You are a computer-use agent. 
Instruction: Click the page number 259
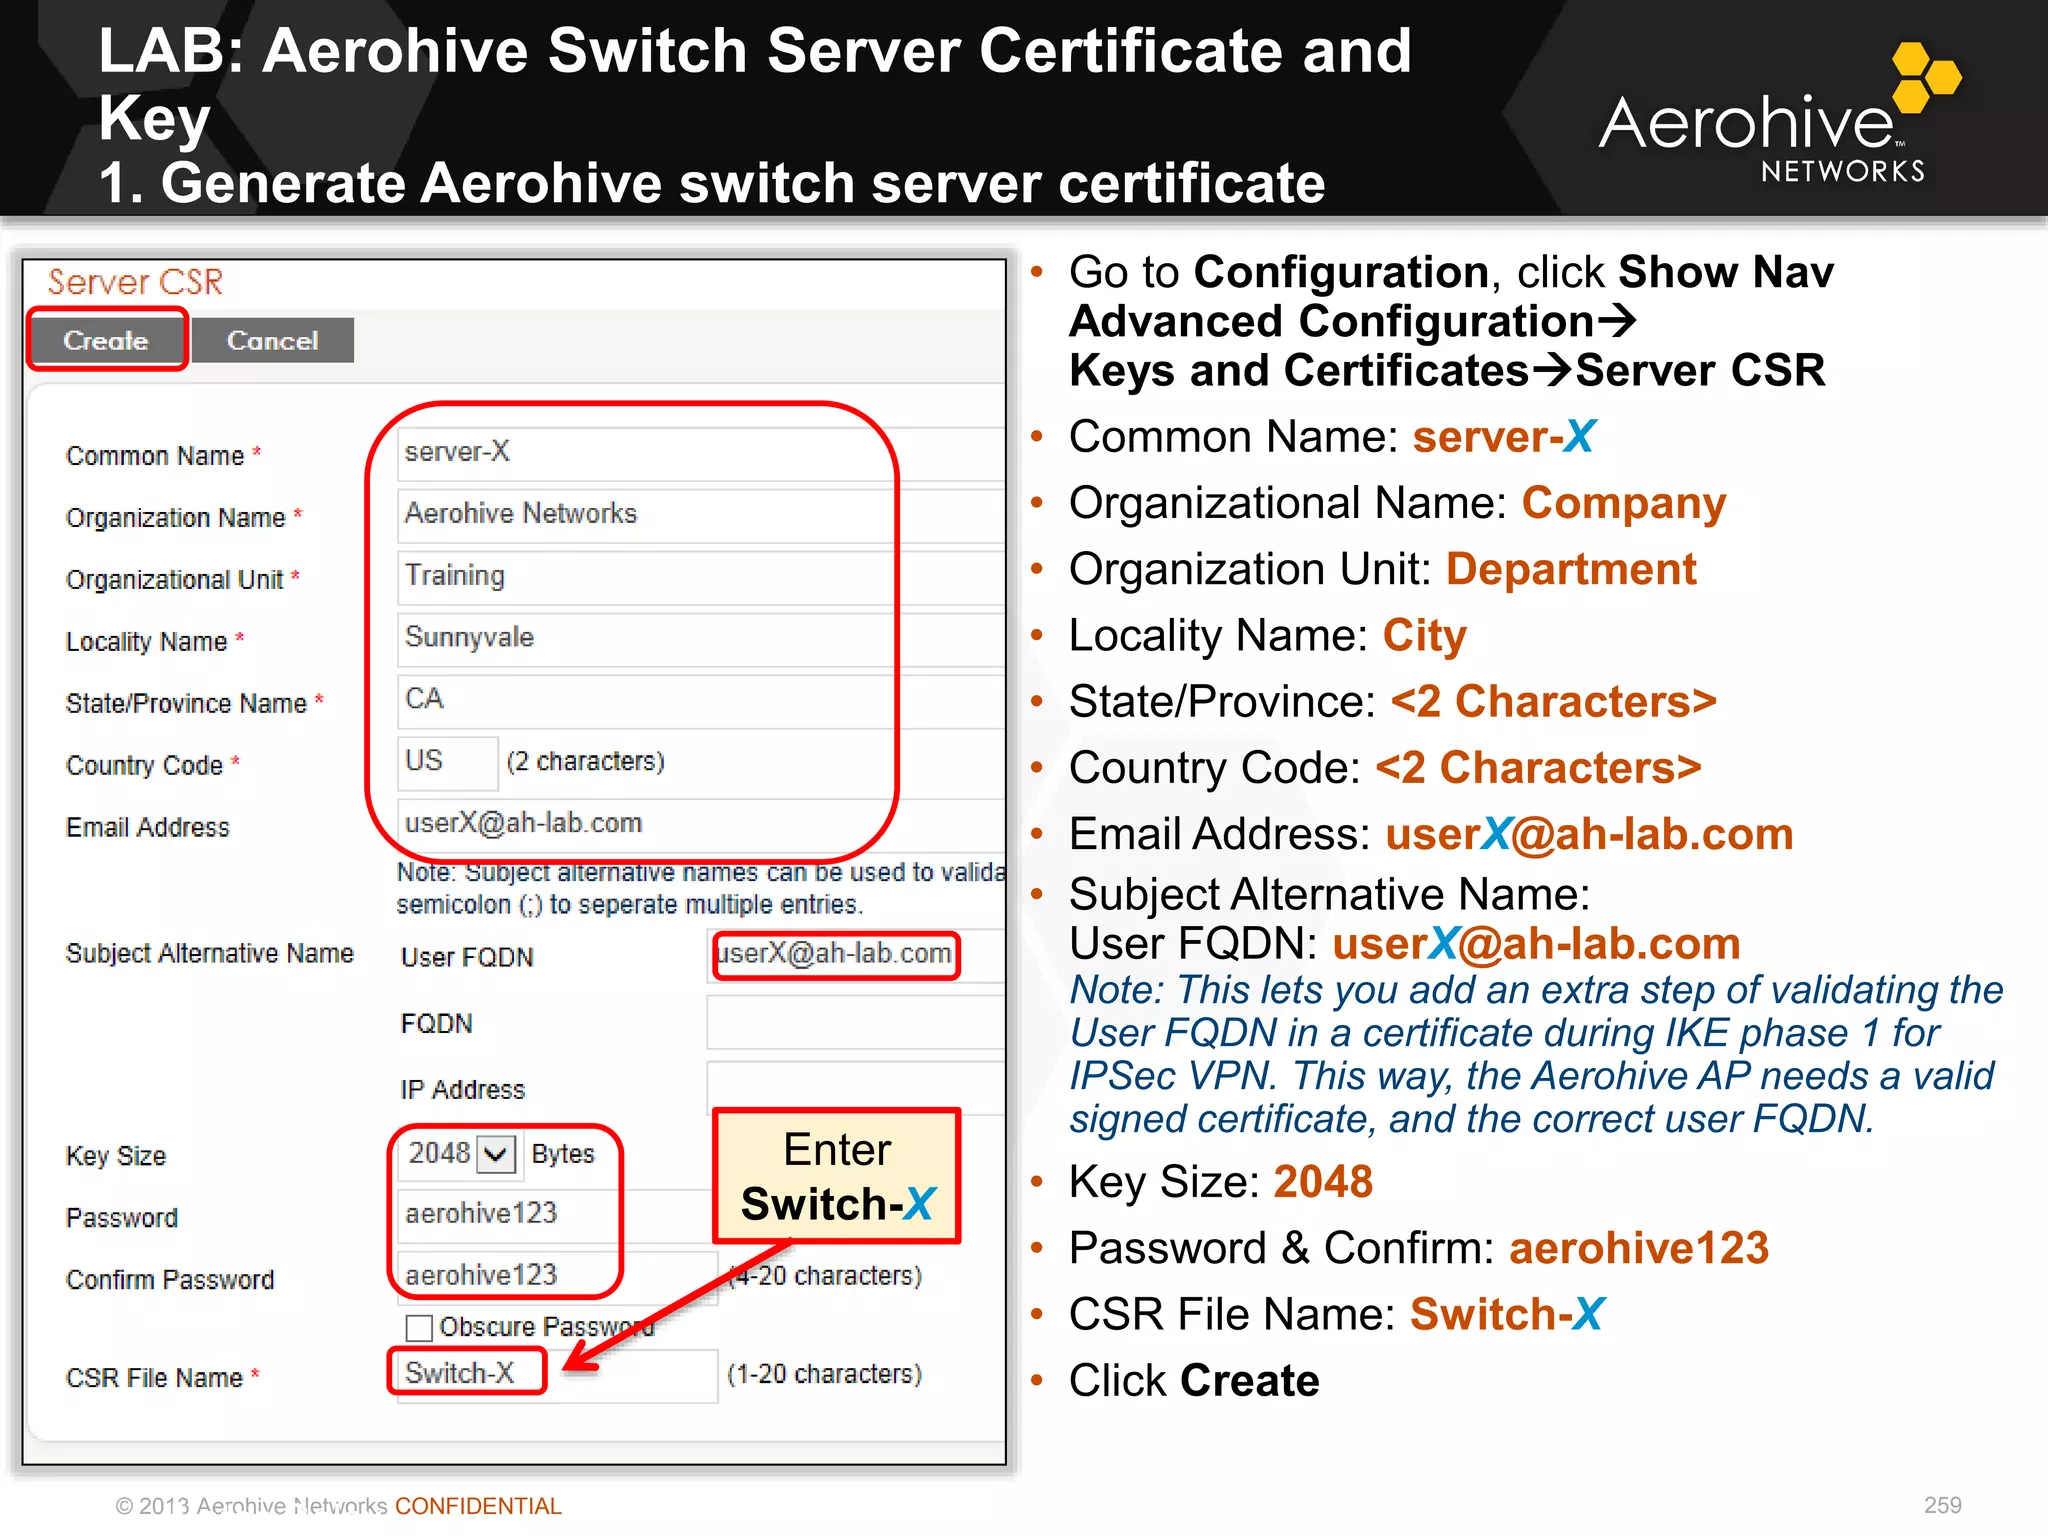(x=1943, y=1505)
